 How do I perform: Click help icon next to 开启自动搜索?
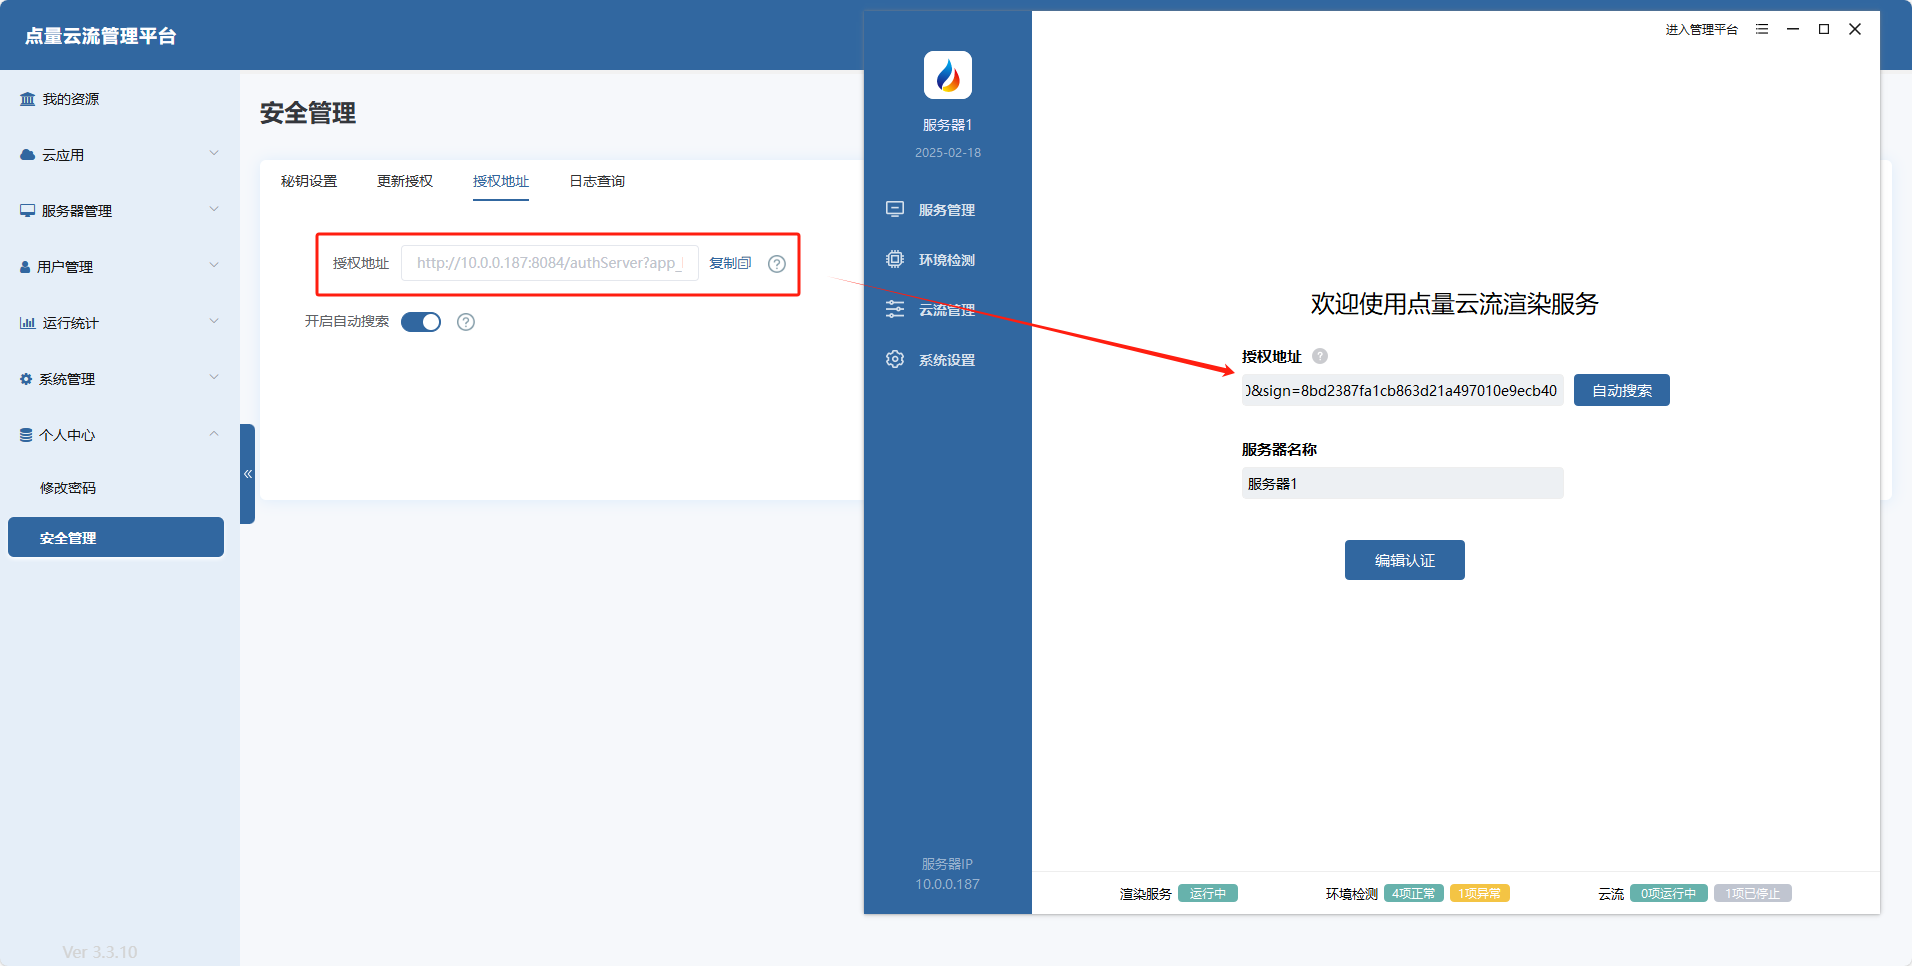tap(466, 322)
